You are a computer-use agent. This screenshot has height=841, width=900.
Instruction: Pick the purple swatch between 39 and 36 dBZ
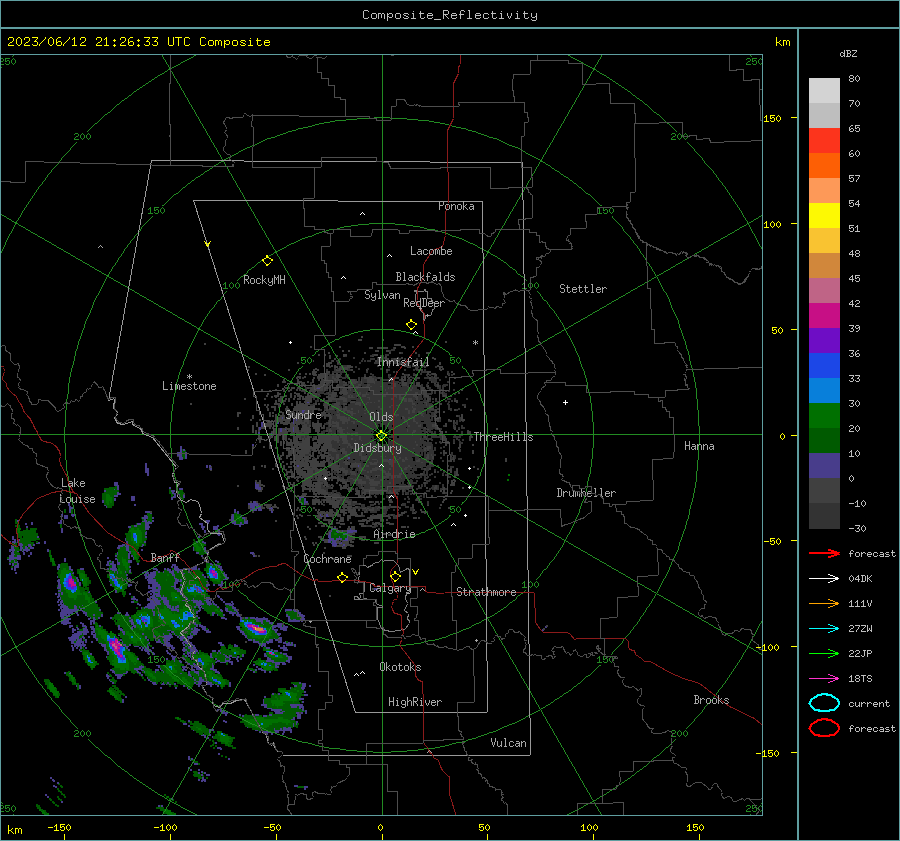[824, 341]
